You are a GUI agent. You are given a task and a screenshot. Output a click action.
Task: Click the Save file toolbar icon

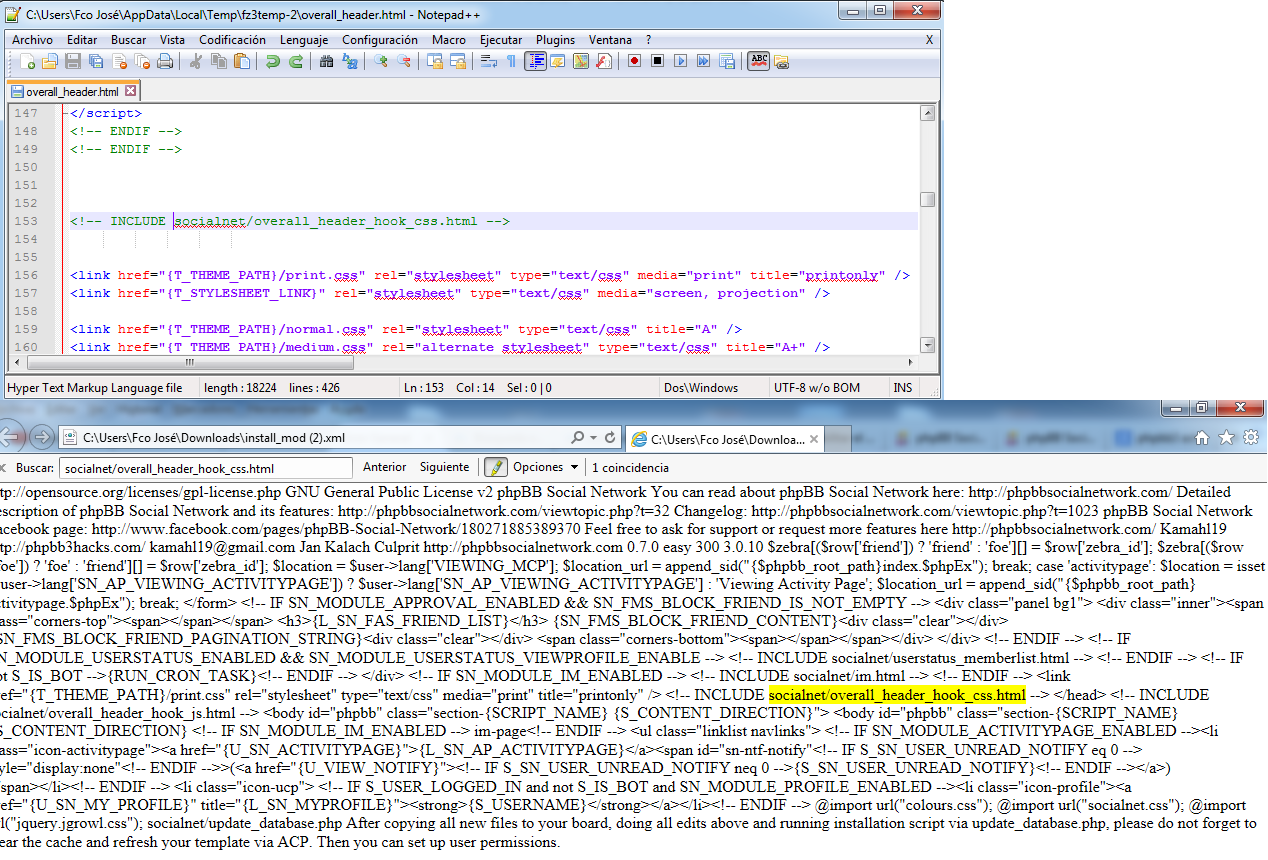point(73,62)
